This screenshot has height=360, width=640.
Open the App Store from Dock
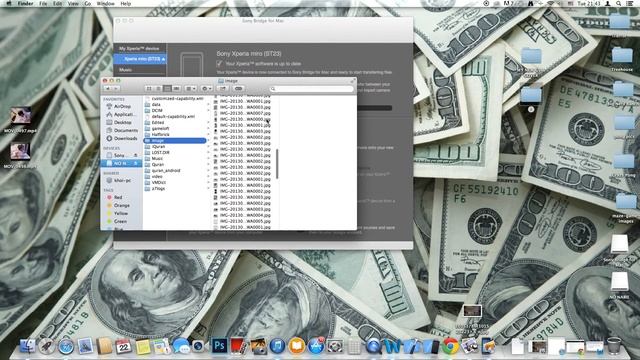tap(316, 346)
